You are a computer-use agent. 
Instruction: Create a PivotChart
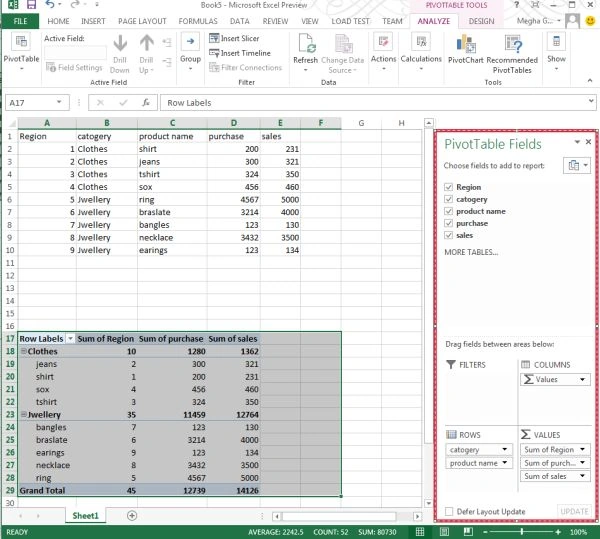tap(466, 49)
